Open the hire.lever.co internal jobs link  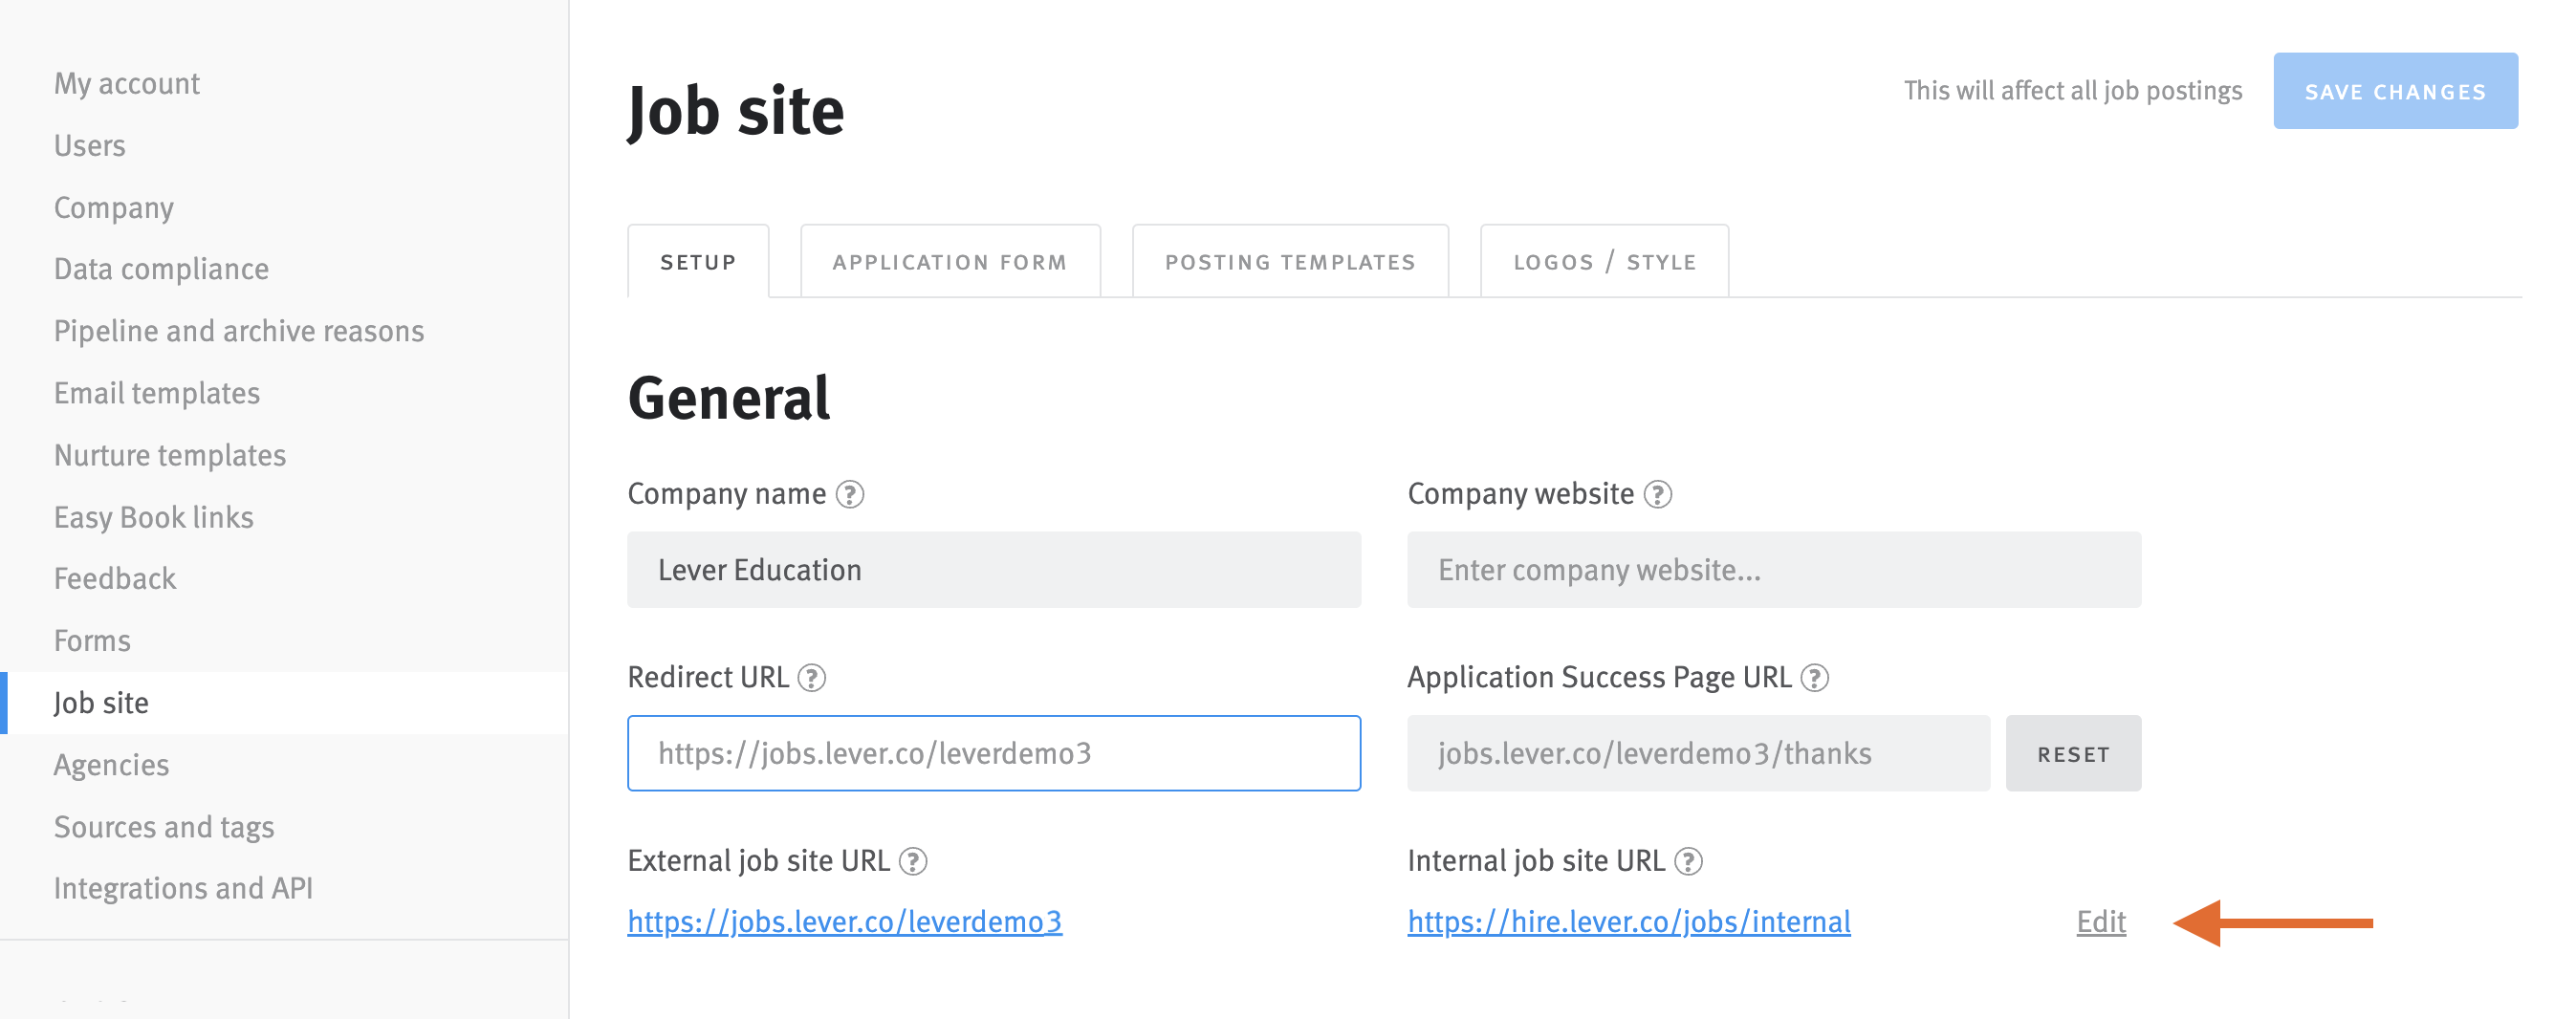click(x=1630, y=922)
